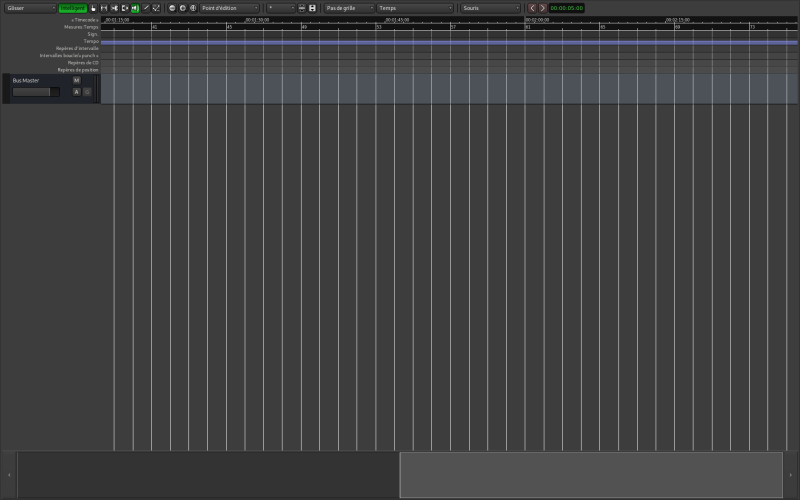Select the Stretch/shrink regions tool
800x500 pixels.
124,8
